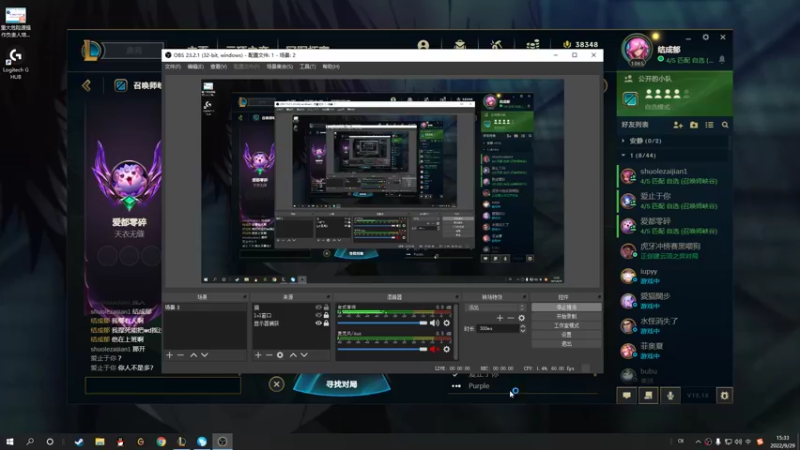
Task: Move source down in OBS Sources panel
Action: point(304,355)
